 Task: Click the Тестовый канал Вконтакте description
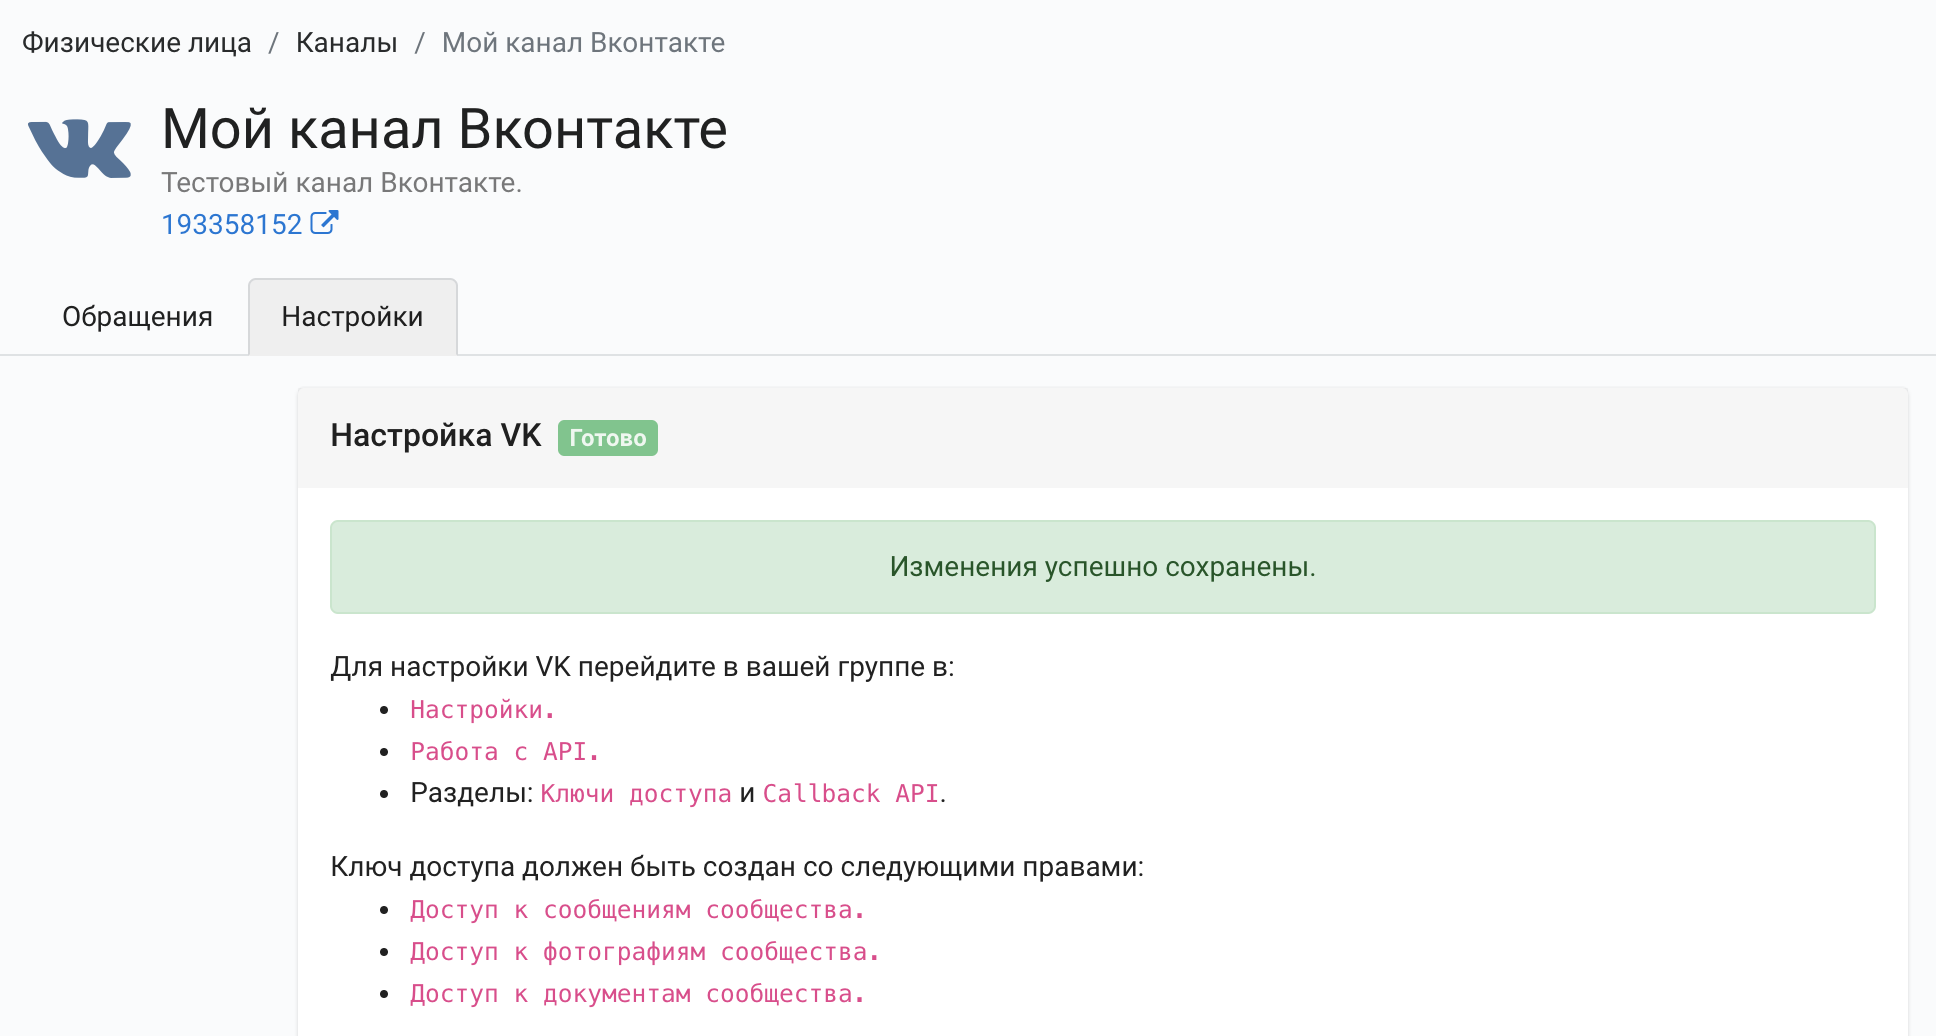tap(342, 183)
